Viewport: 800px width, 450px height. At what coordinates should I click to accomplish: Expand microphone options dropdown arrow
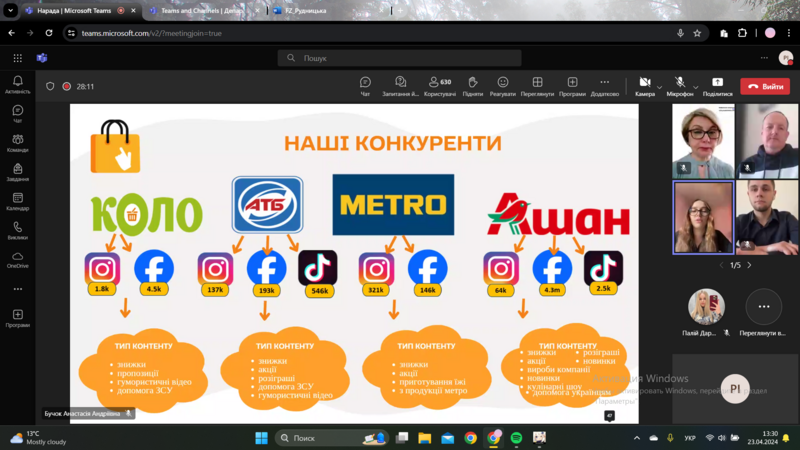click(695, 87)
